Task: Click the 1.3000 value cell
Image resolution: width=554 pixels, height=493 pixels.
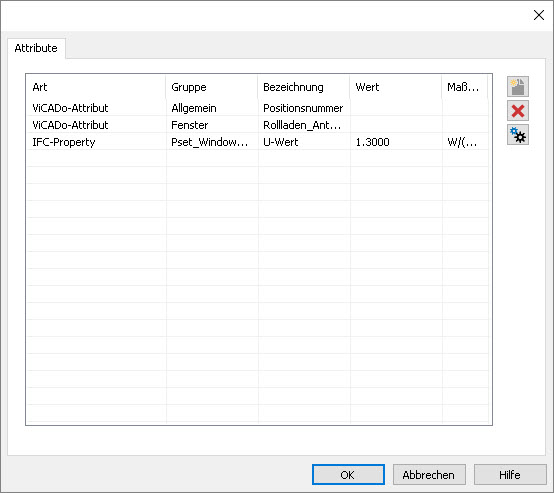Action: coord(396,142)
